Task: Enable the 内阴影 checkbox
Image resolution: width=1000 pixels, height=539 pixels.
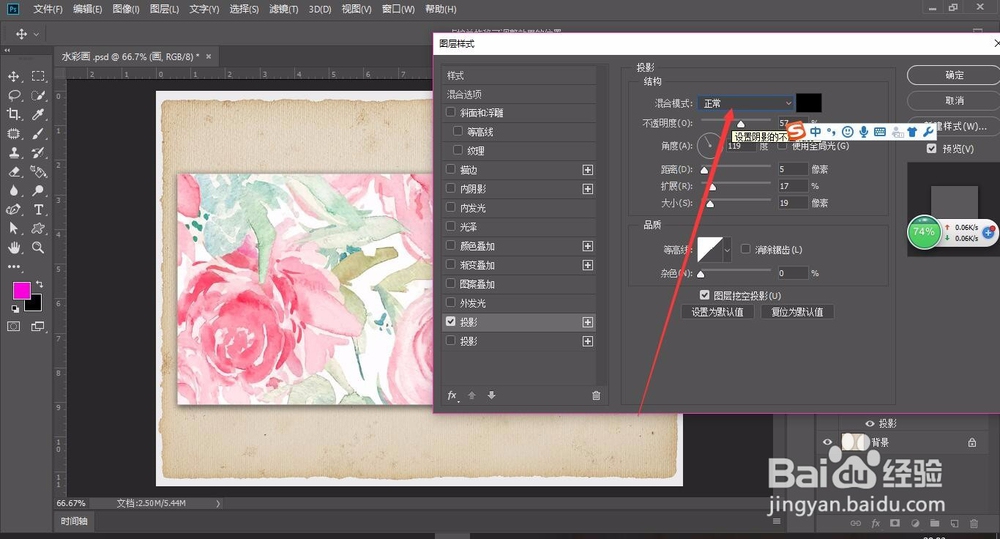Action: 451,189
